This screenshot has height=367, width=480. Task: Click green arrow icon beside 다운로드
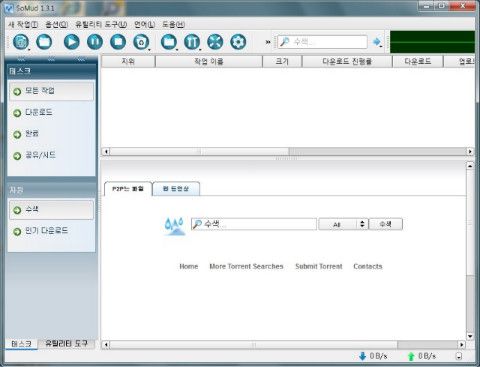[x=17, y=113]
